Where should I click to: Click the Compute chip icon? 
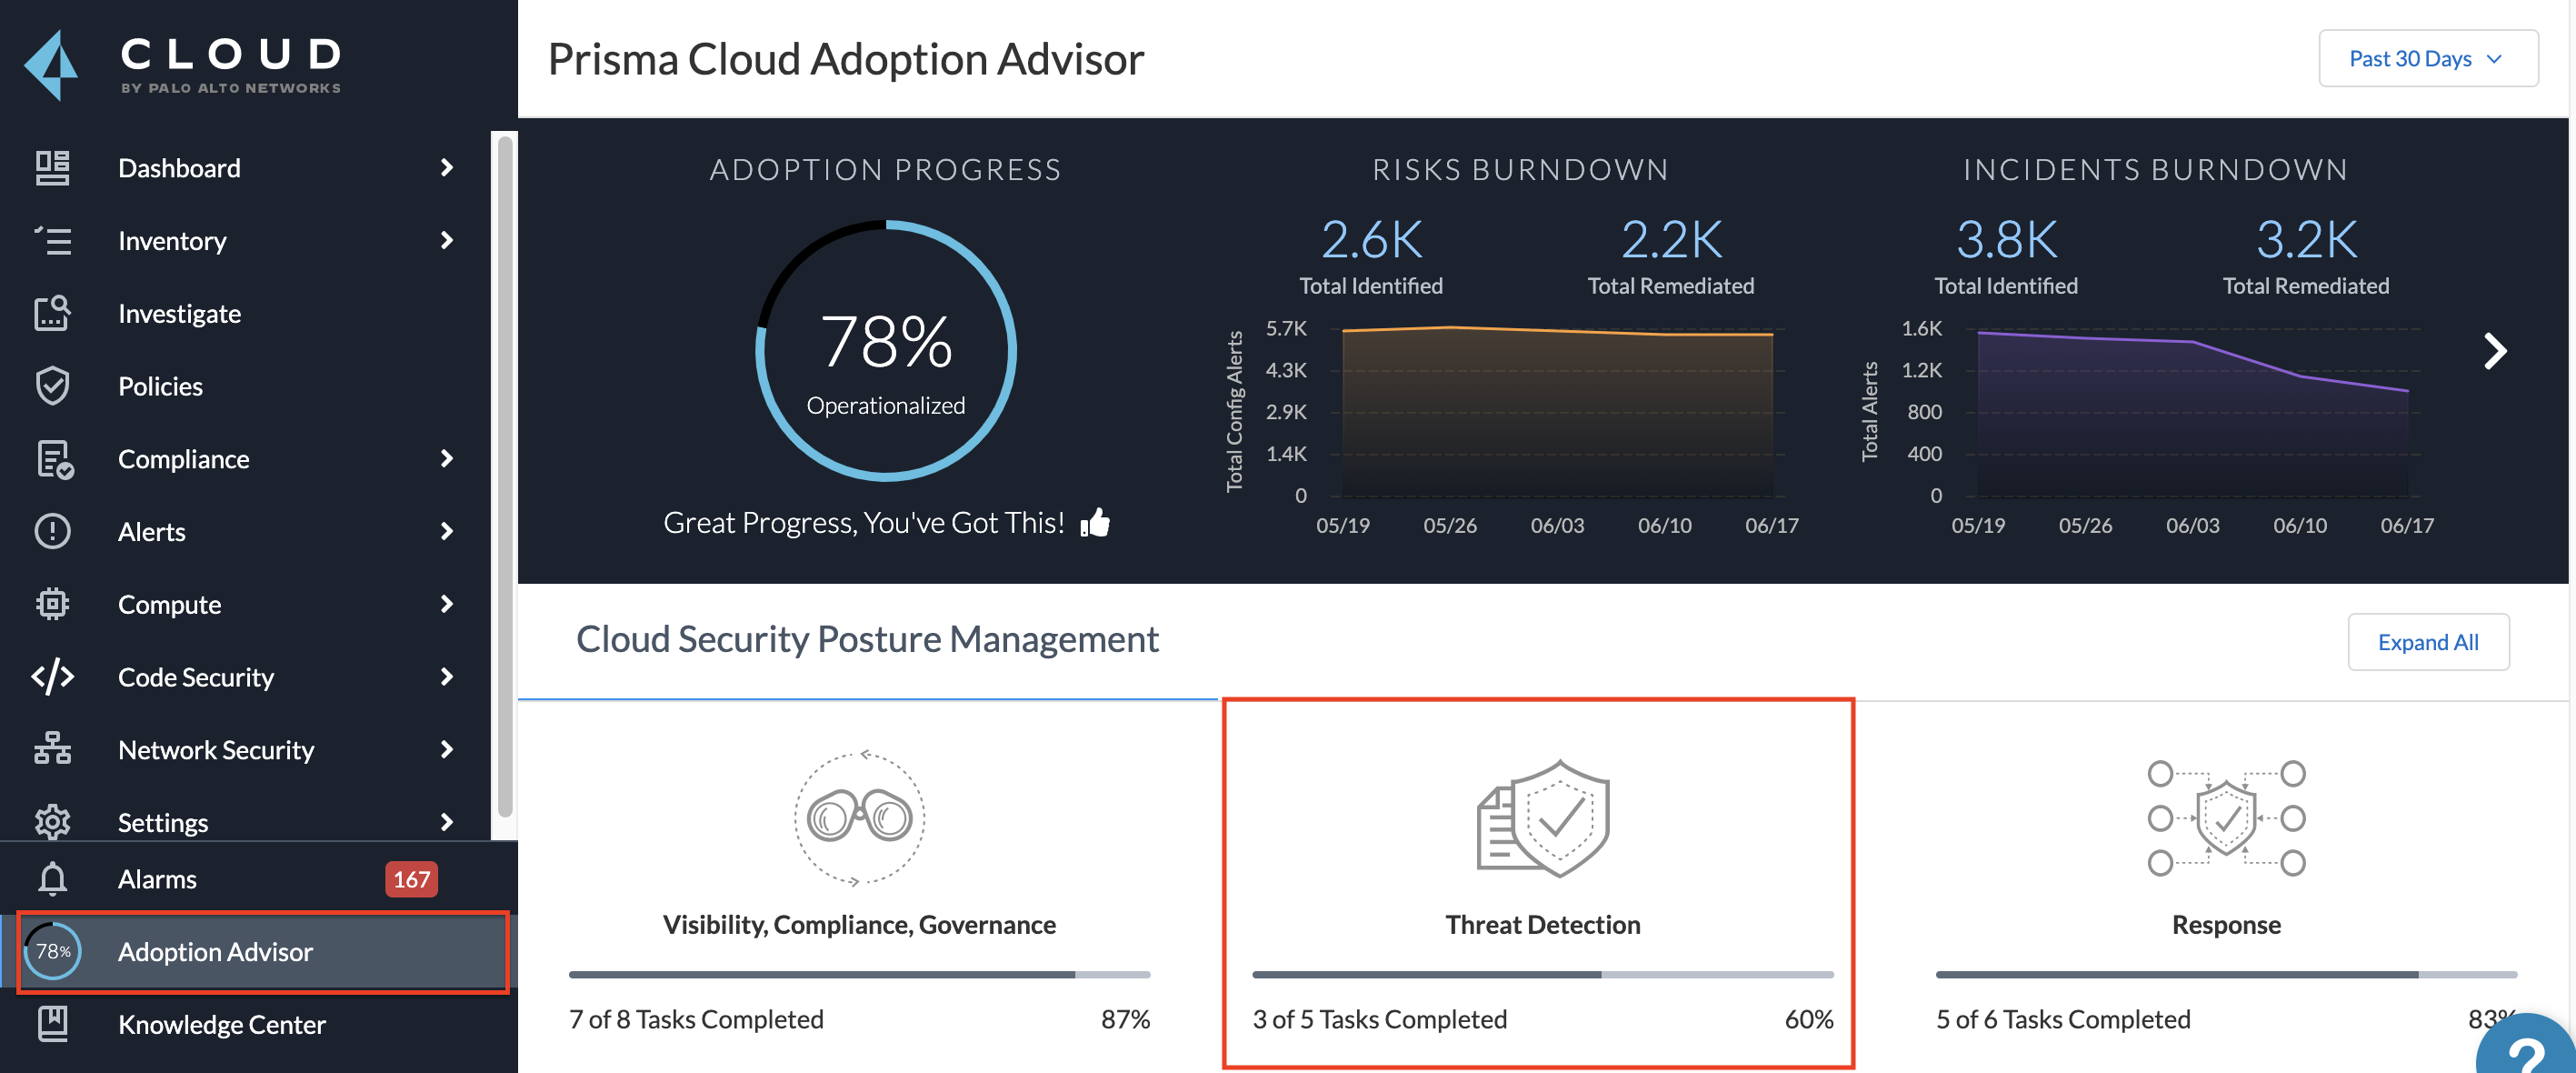click(x=52, y=604)
